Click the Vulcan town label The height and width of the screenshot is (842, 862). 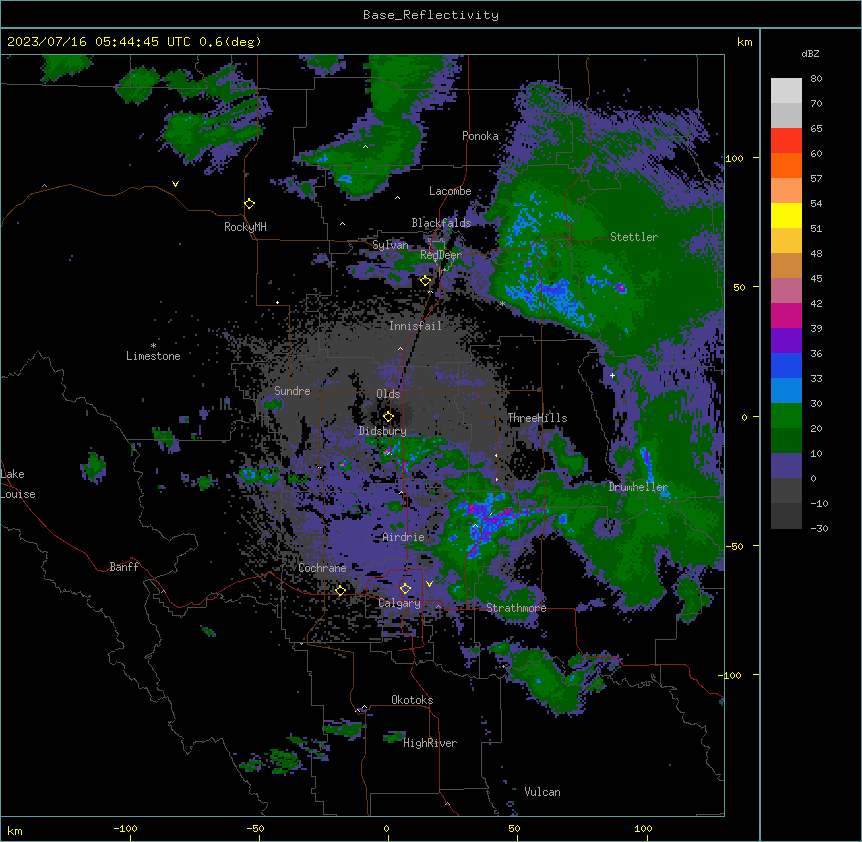(542, 792)
